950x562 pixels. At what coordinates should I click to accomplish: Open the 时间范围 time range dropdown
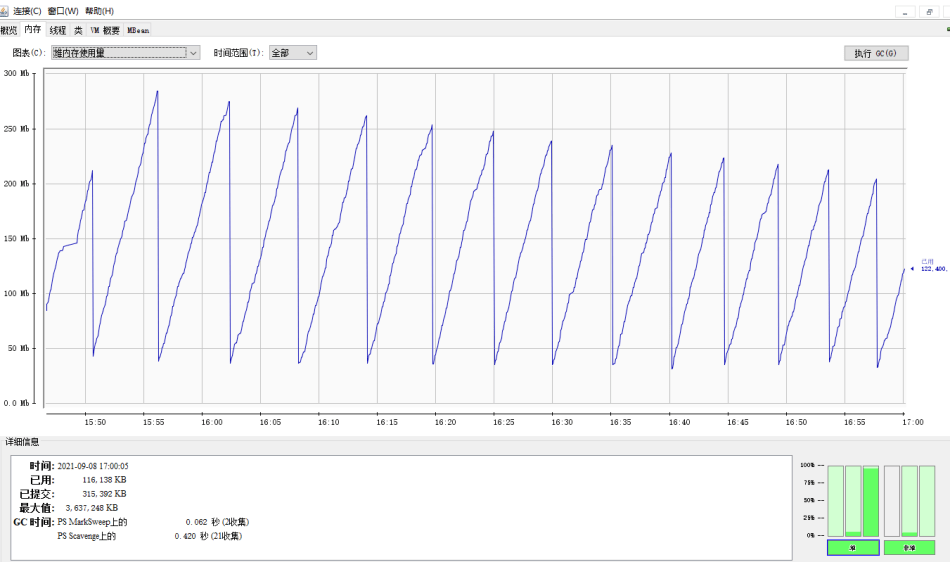click(293, 53)
